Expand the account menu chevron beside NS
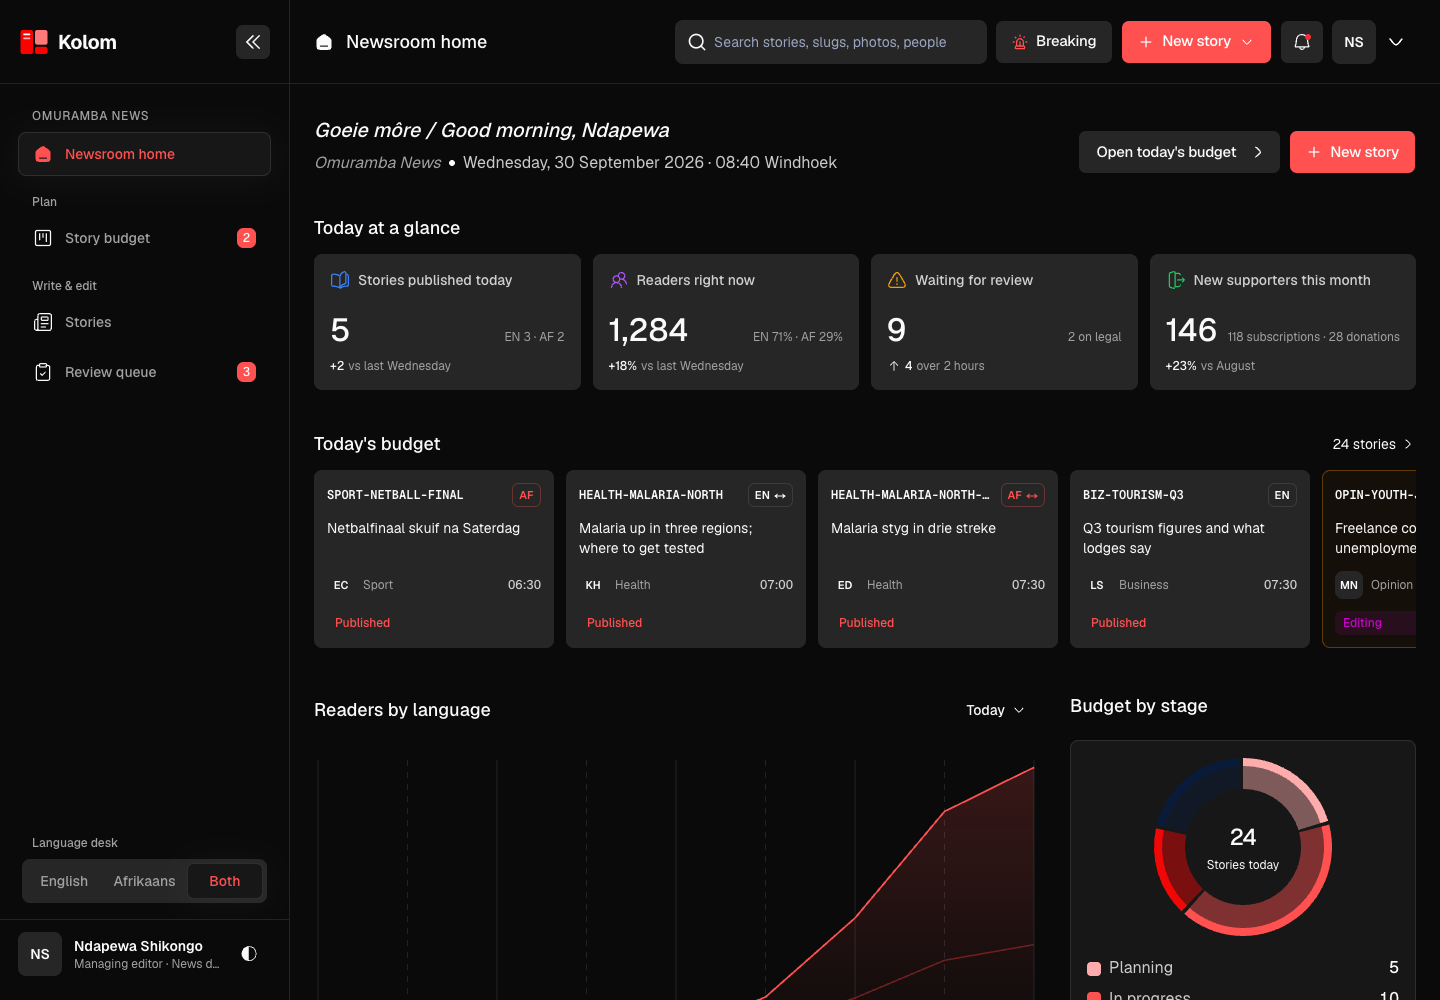This screenshot has height=1000, width=1440. coord(1396,42)
